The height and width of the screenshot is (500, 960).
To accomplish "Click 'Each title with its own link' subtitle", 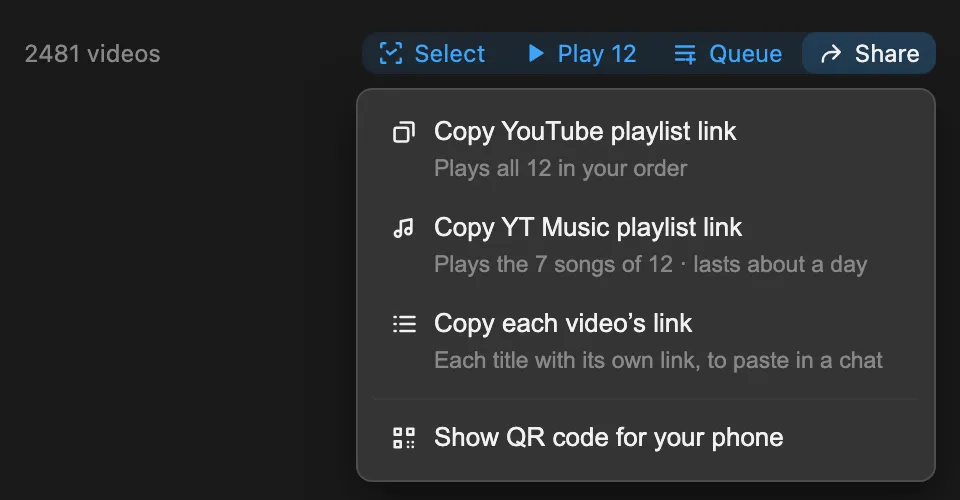I will tap(566, 360).
